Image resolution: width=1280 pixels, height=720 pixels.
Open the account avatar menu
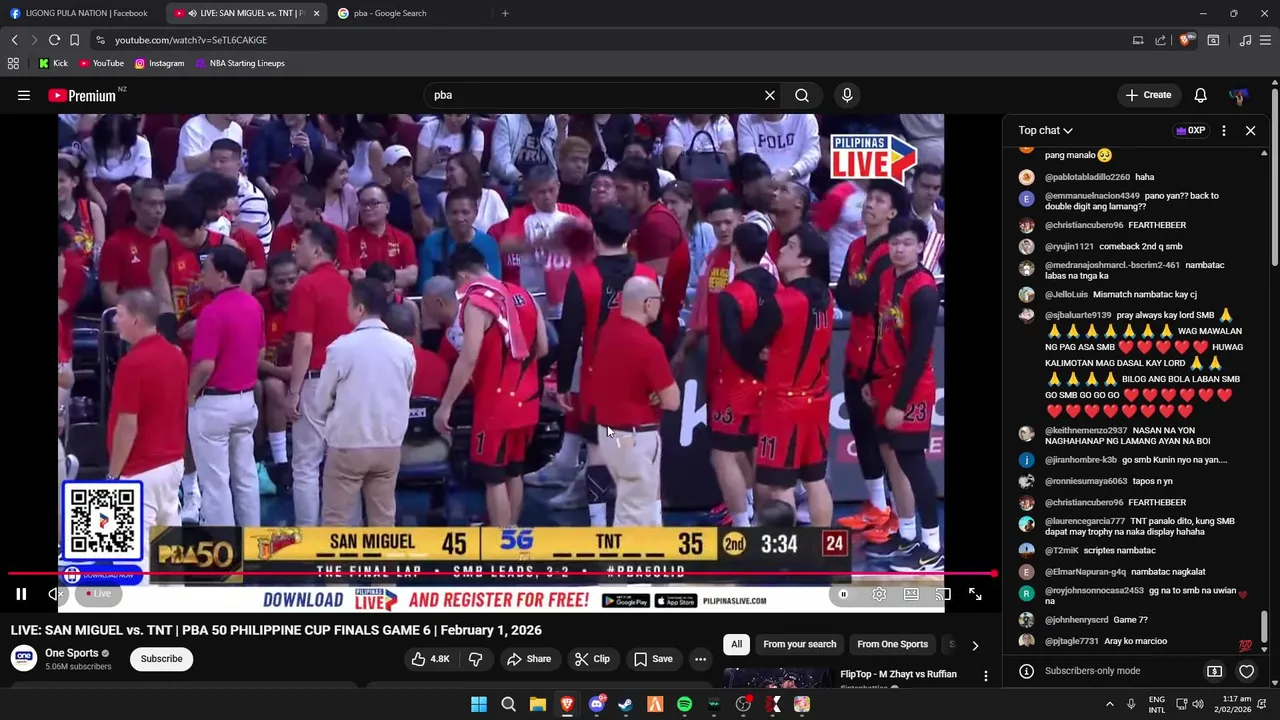point(1239,96)
